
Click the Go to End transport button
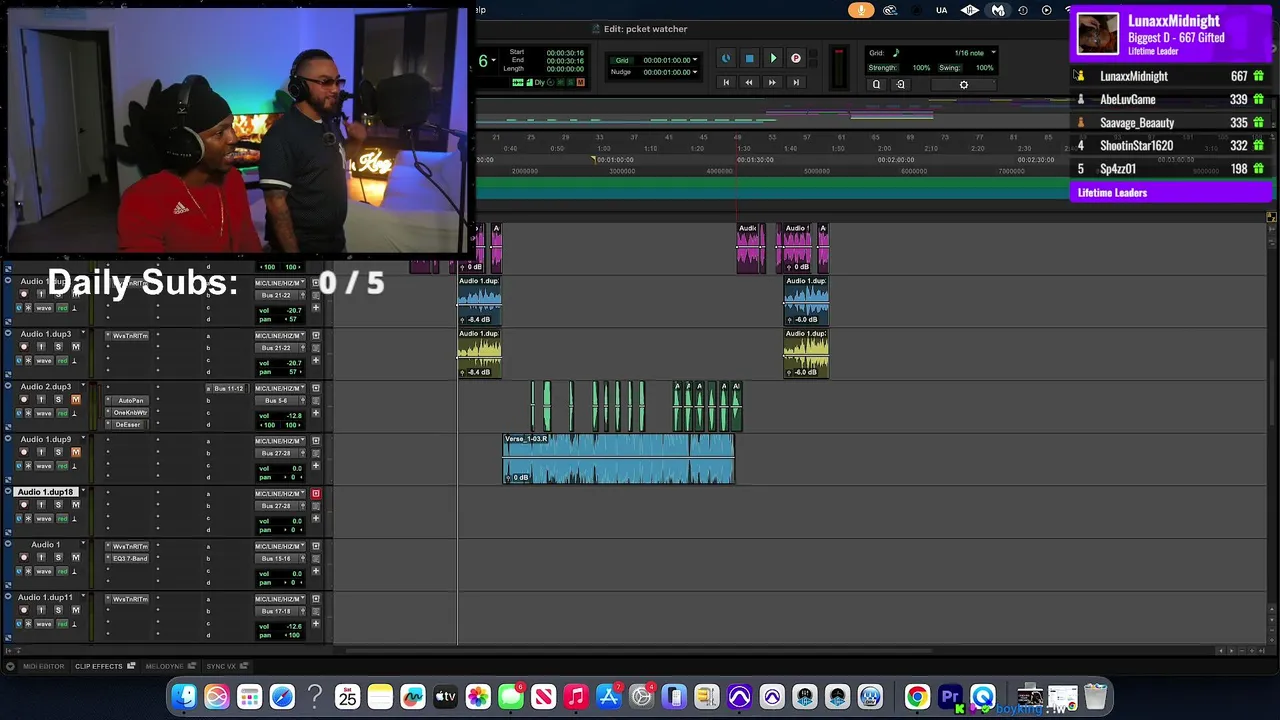(x=796, y=83)
